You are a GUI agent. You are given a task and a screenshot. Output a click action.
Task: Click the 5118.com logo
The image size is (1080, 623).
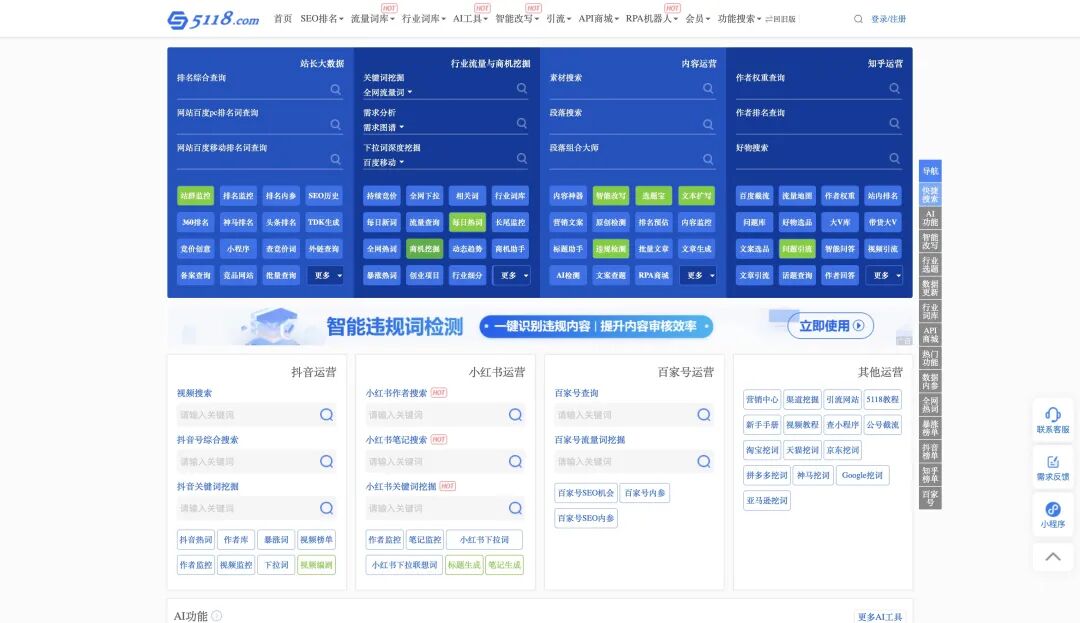tap(211, 18)
